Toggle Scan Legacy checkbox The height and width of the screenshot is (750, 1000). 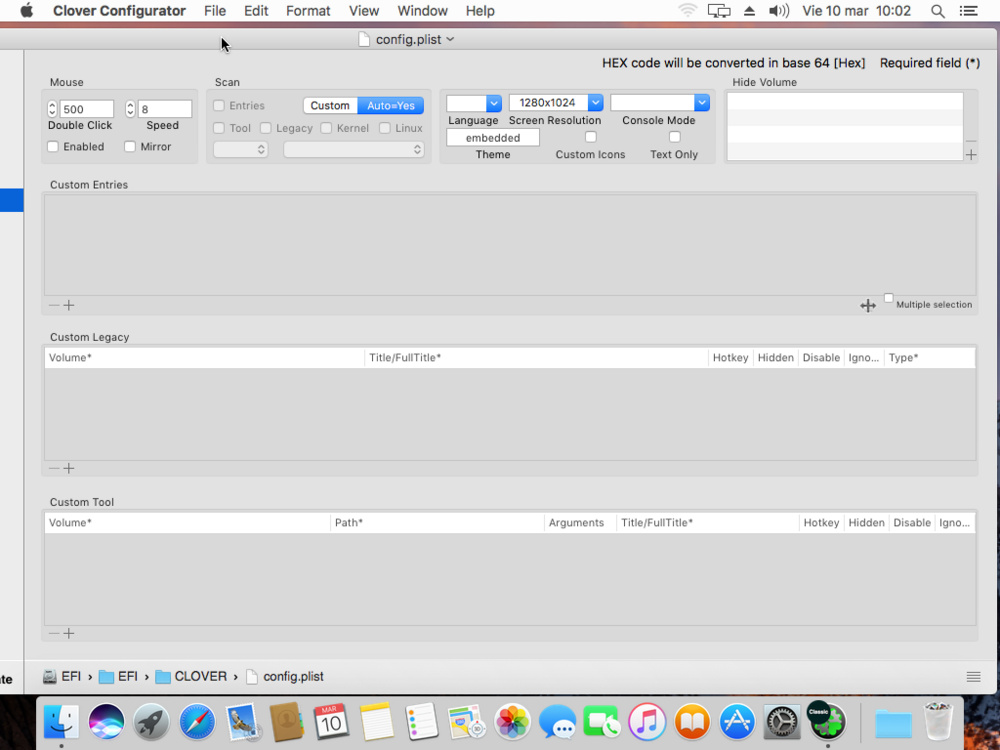coord(266,128)
